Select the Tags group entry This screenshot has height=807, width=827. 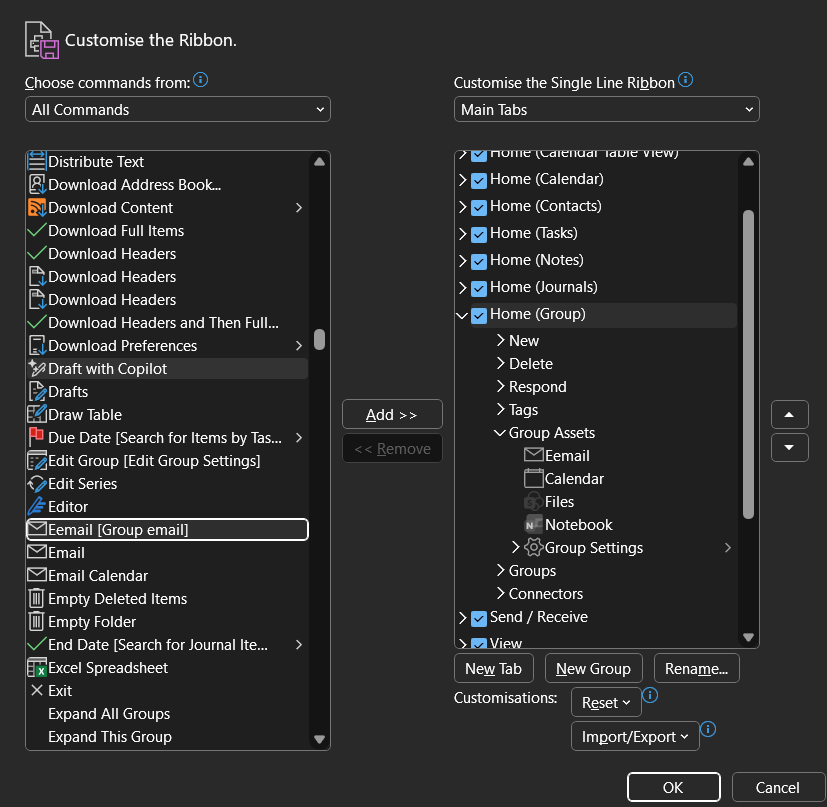coord(523,409)
